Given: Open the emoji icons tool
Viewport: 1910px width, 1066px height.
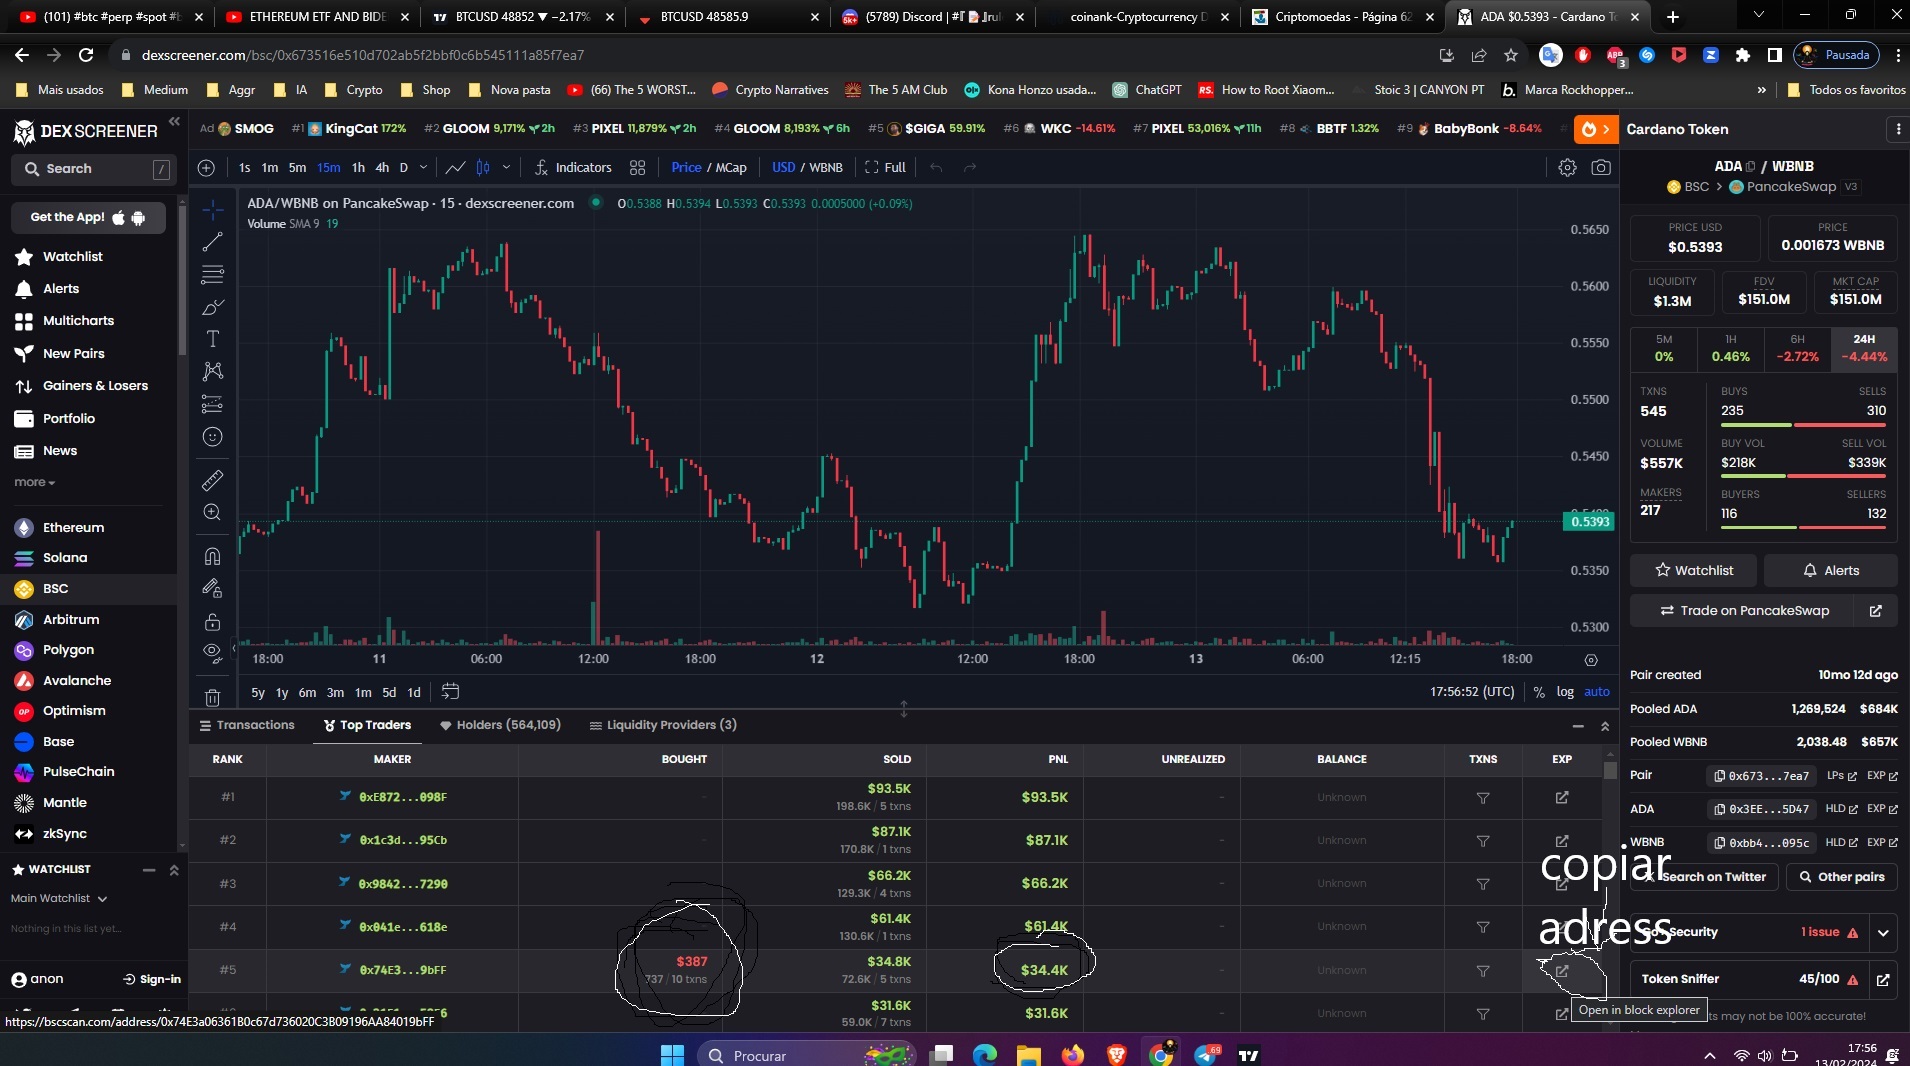Looking at the screenshot, I should click(213, 436).
